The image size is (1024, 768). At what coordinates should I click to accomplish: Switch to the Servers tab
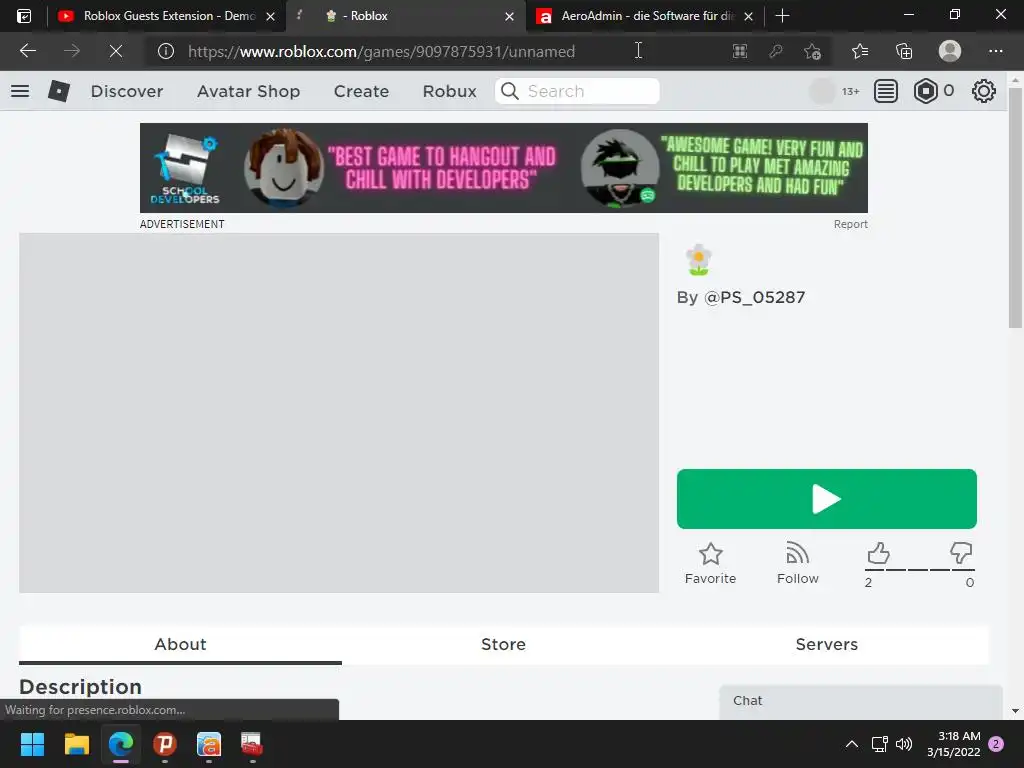tap(826, 645)
